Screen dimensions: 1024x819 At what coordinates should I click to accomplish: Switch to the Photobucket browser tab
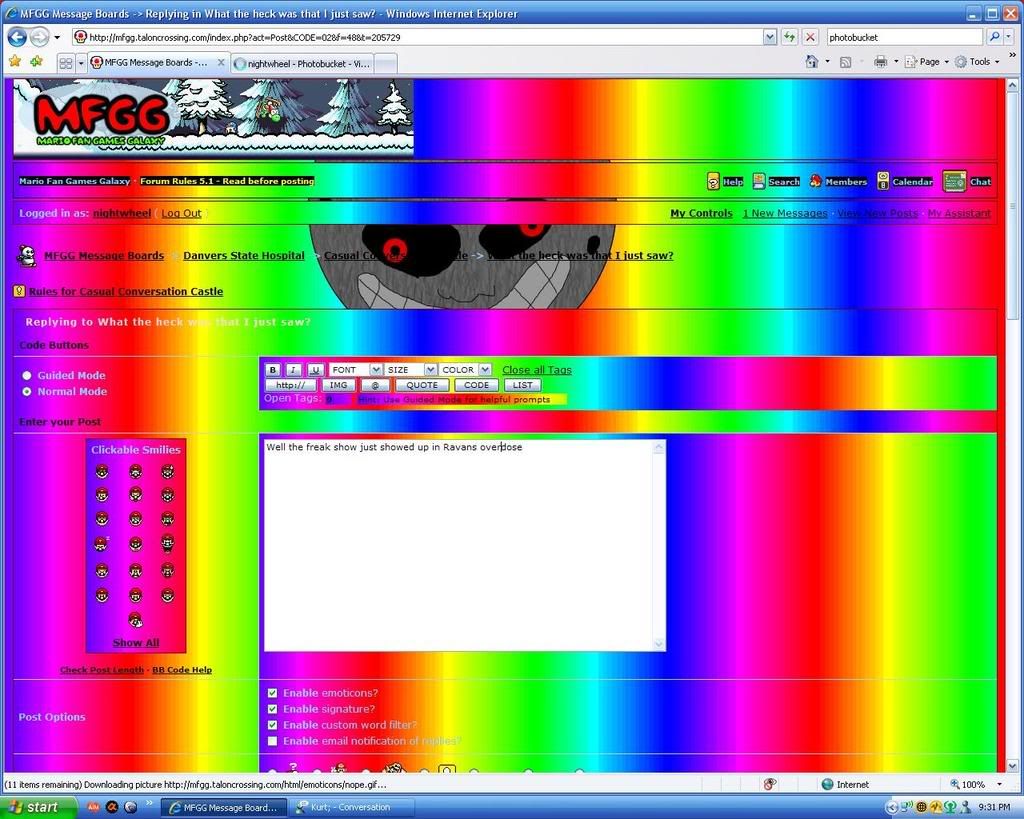pyautogui.click(x=302, y=62)
